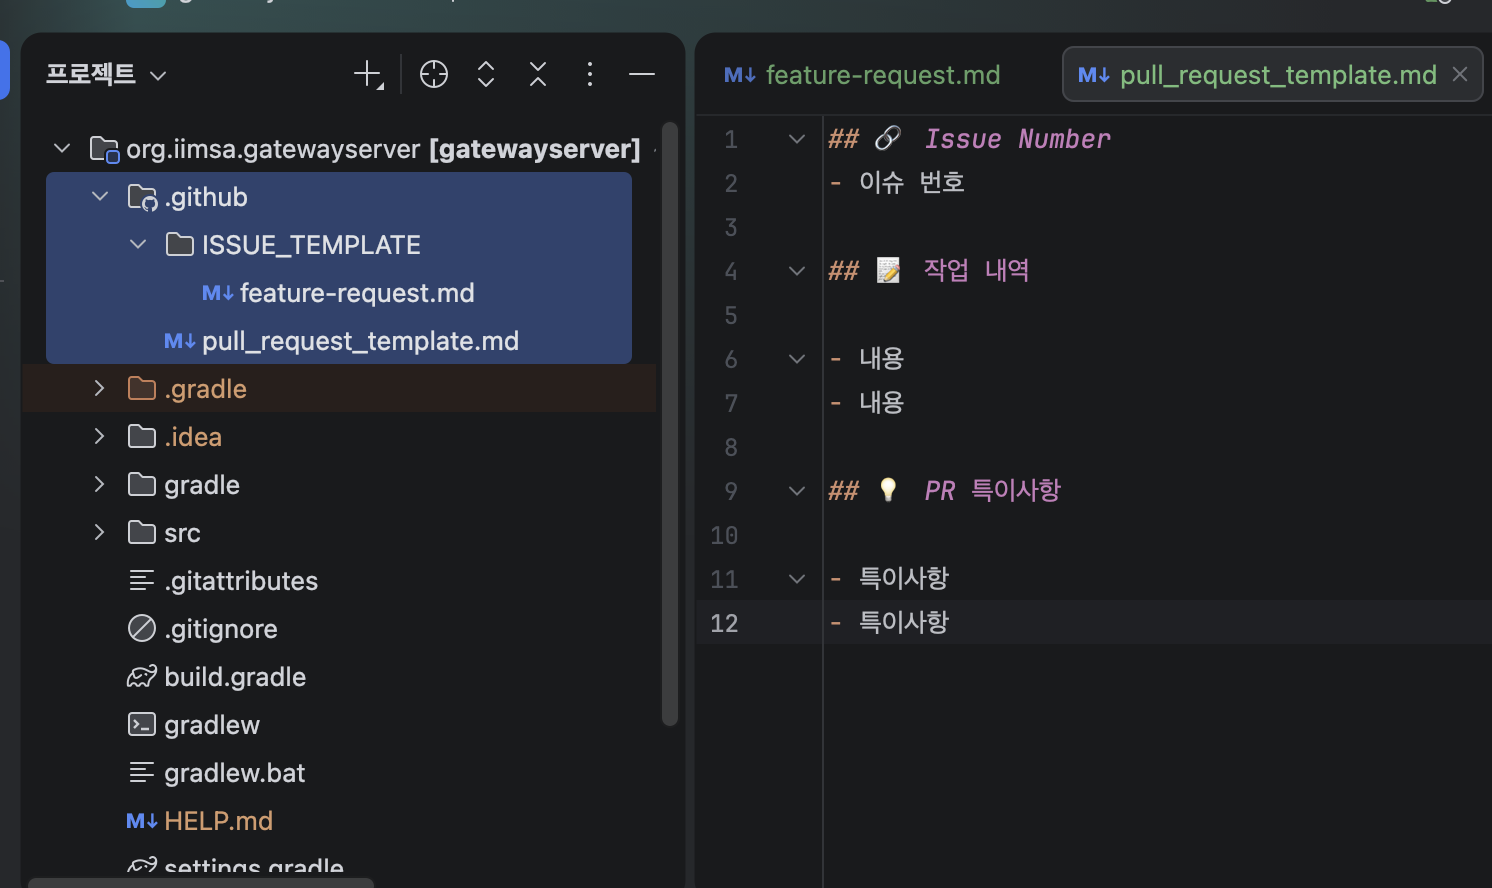
Task: Click line number 1 in the gutter
Action: pos(731,139)
